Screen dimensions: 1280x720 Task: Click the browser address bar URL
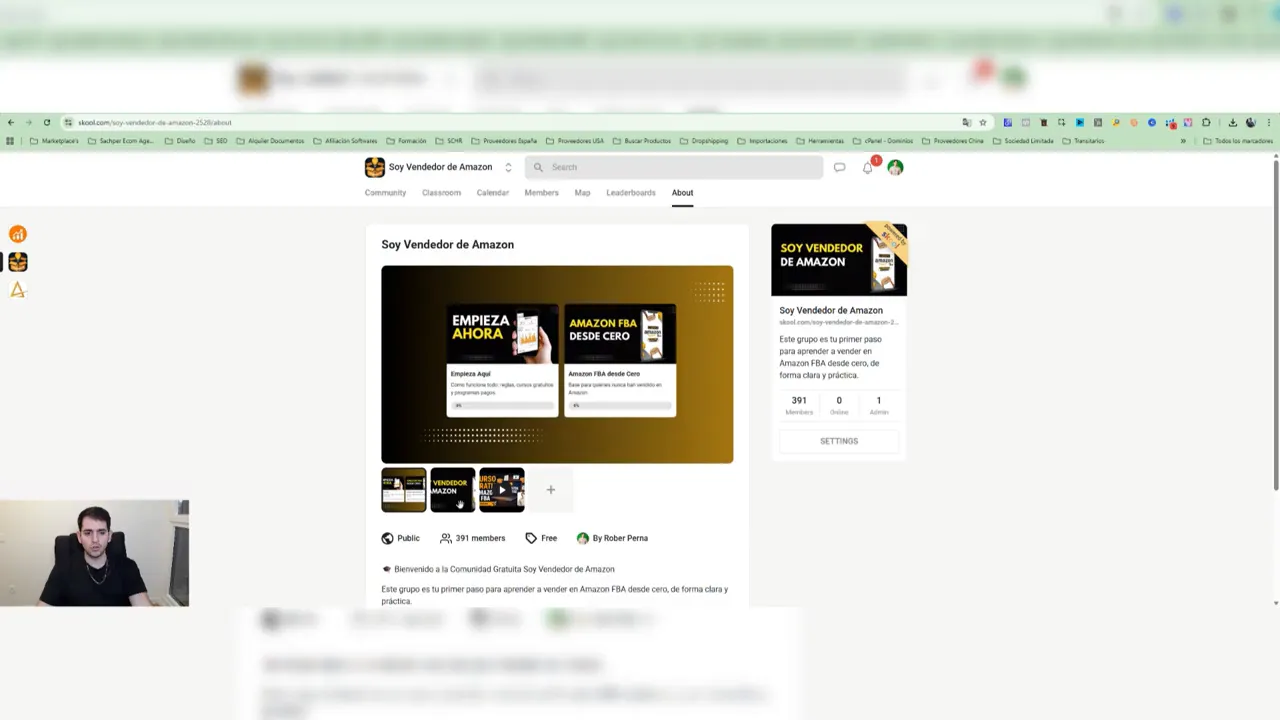(155, 122)
